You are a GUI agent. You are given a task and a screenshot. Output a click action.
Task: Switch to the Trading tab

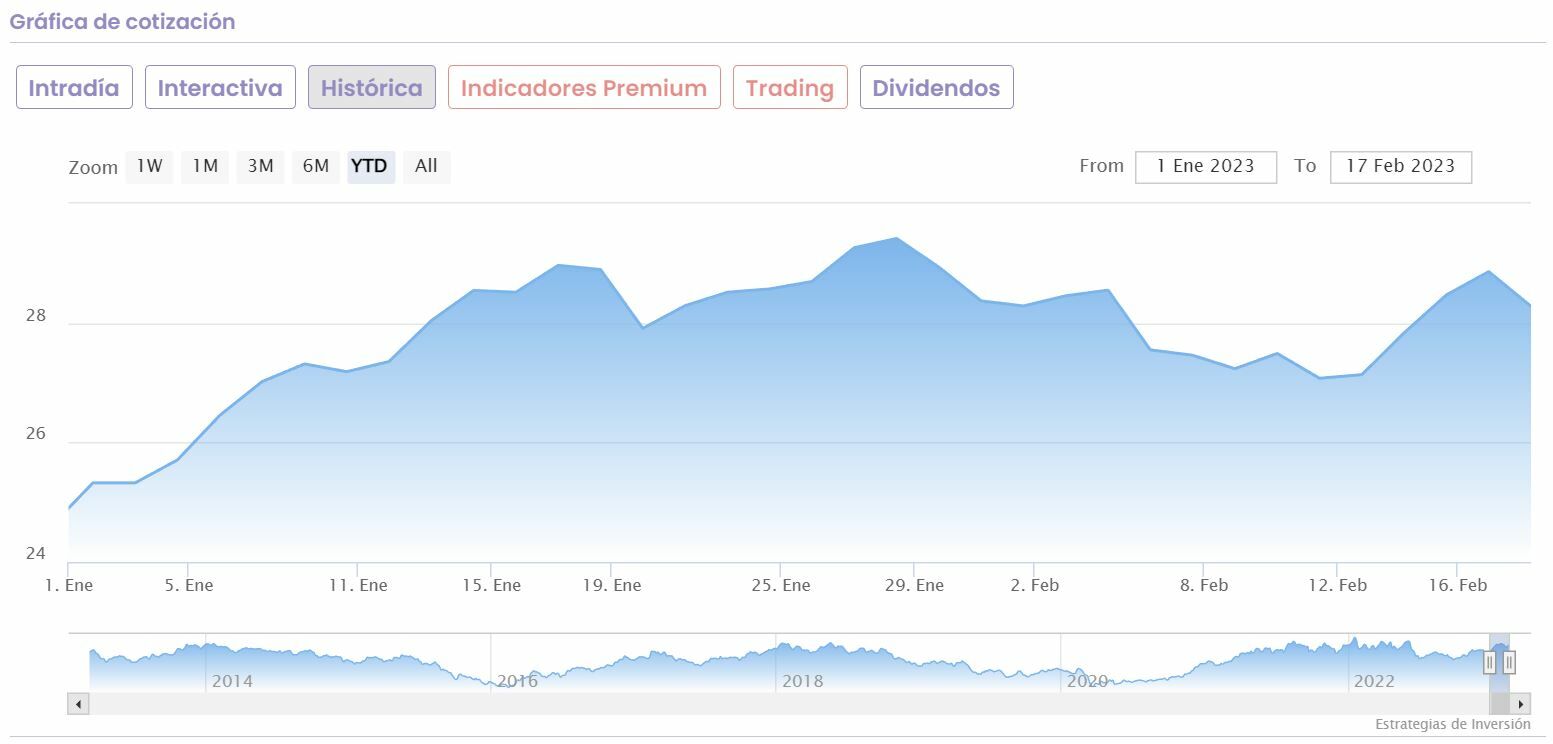coord(790,88)
